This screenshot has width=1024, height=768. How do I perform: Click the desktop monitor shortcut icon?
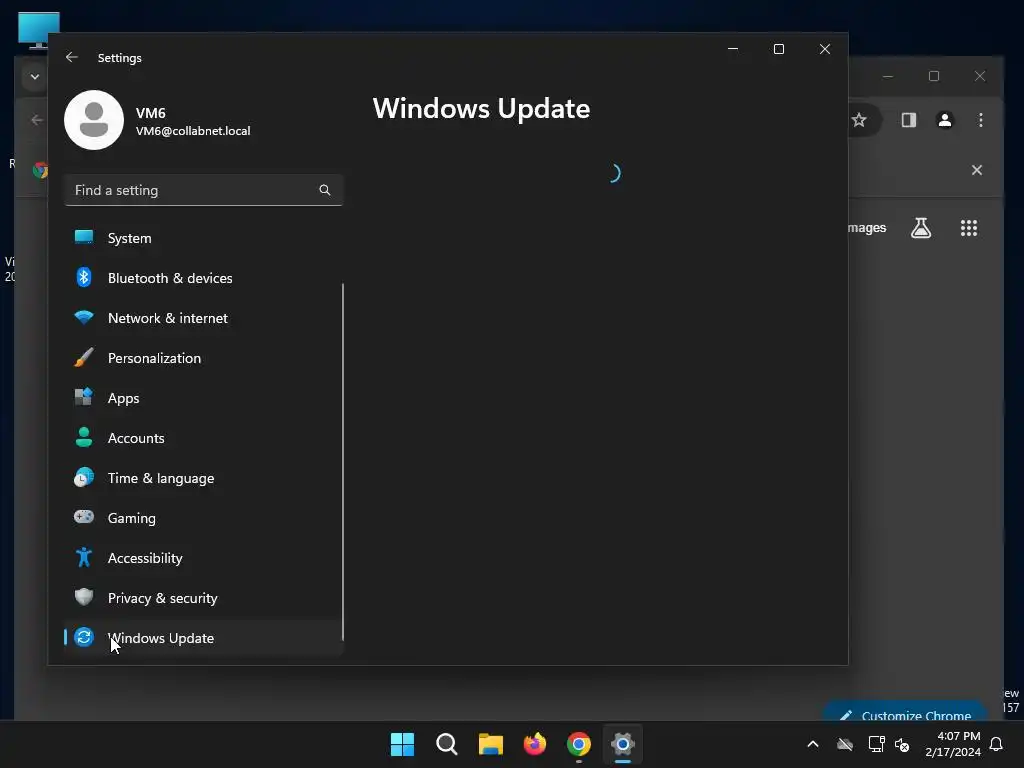coord(39,30)
